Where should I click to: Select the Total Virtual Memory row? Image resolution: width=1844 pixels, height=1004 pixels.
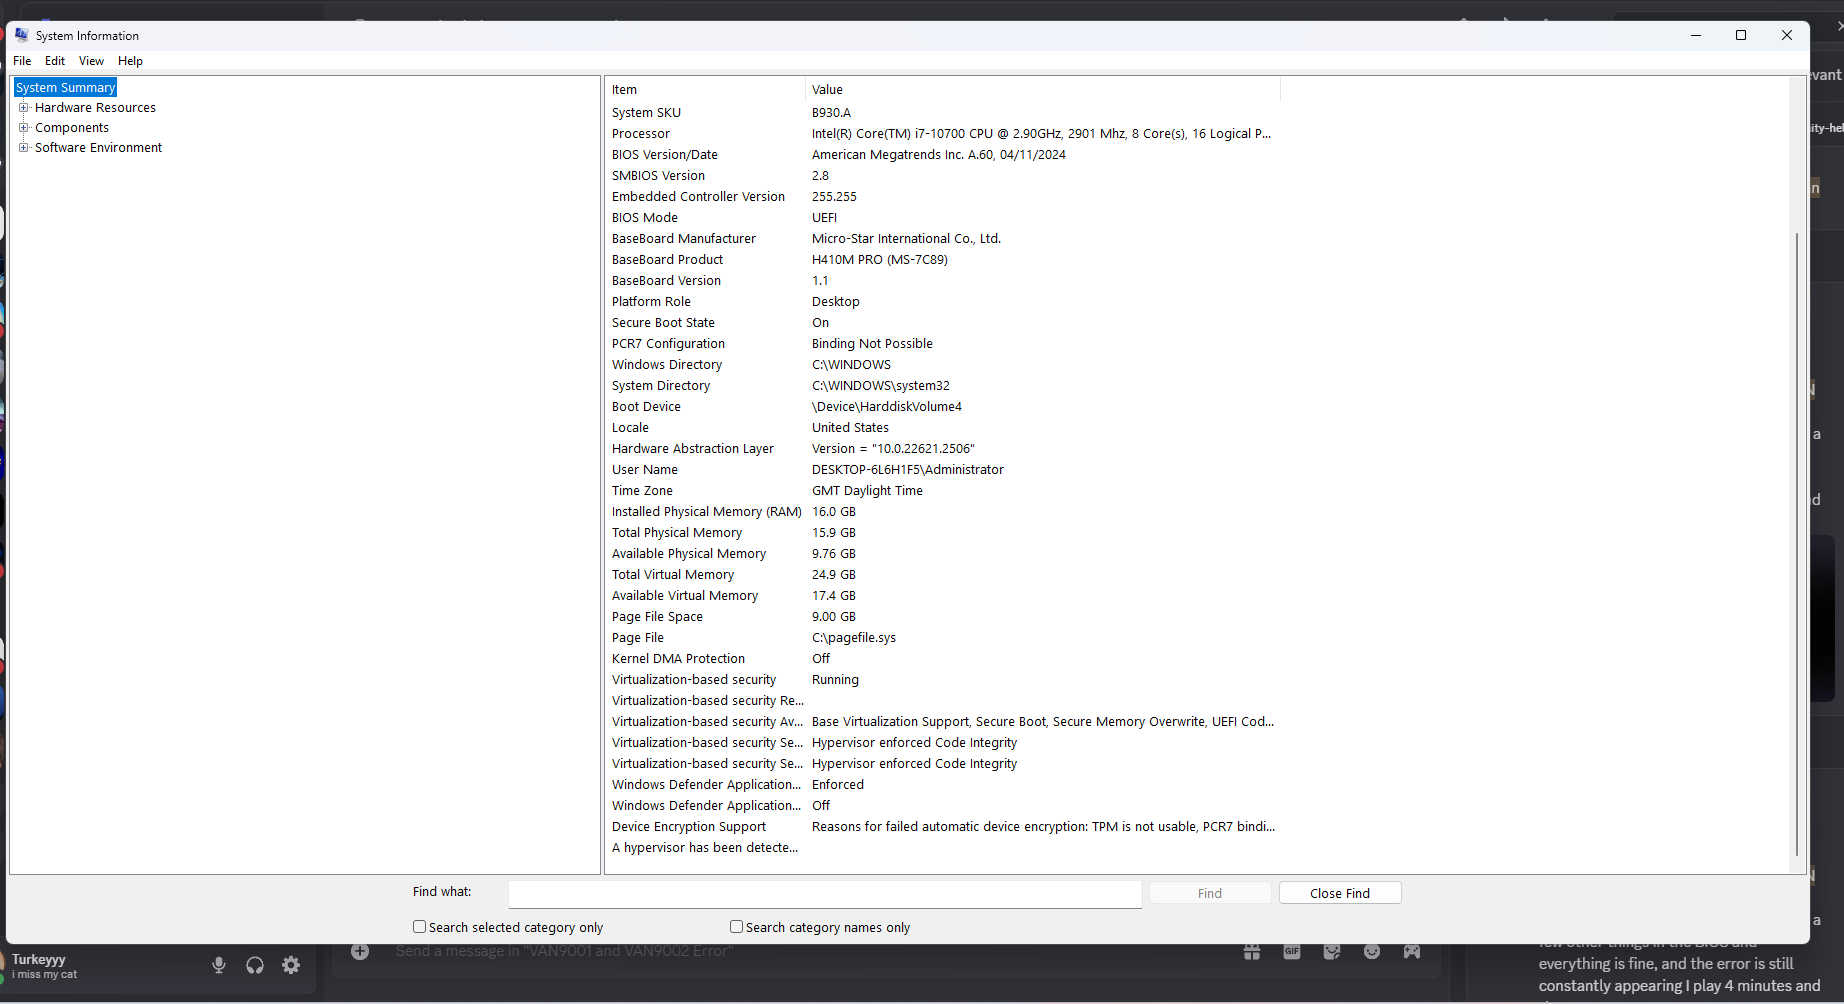[x=942, y=575]
